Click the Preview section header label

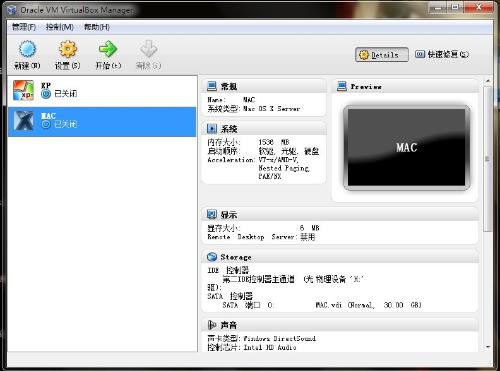tap(366, 87)
